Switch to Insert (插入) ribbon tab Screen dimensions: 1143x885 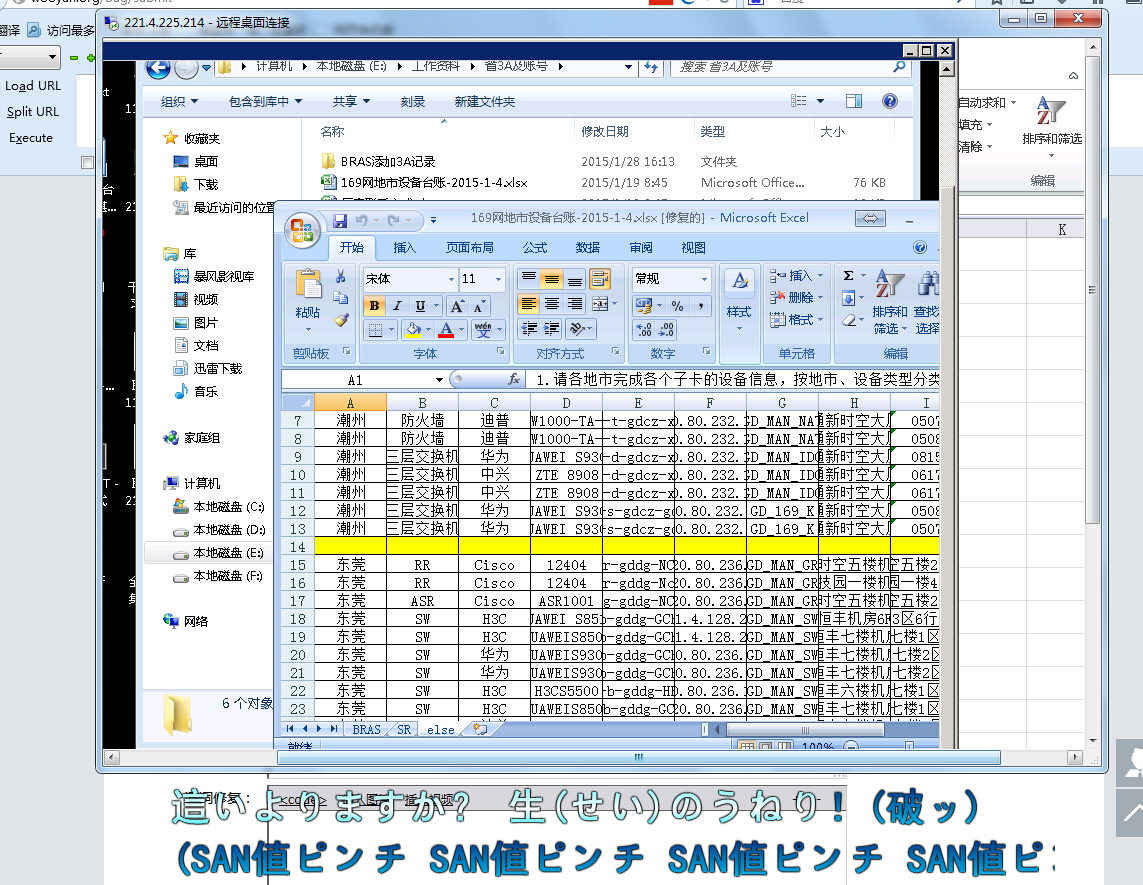(x=405, y=248)
